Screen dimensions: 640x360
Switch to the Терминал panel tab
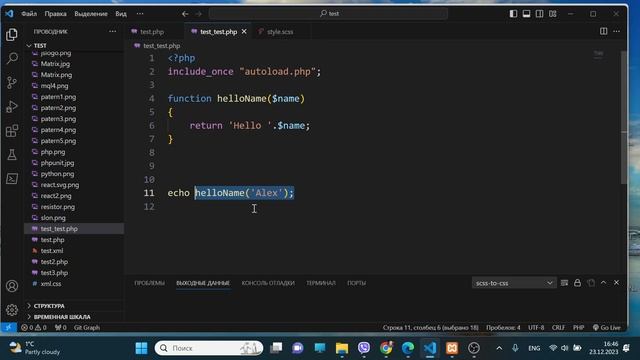tap(321, 283)
